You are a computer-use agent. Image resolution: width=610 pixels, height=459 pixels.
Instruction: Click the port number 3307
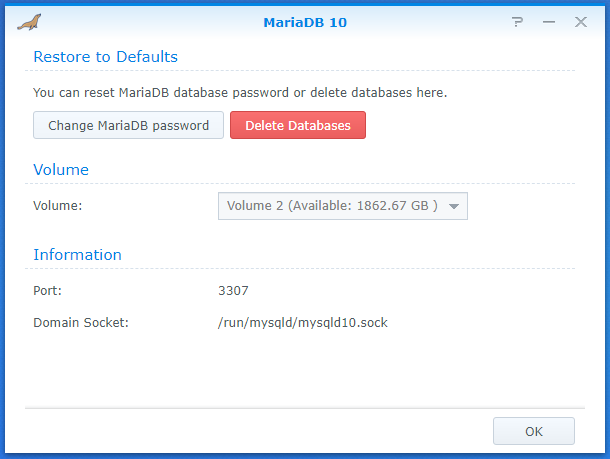(233, 291)
